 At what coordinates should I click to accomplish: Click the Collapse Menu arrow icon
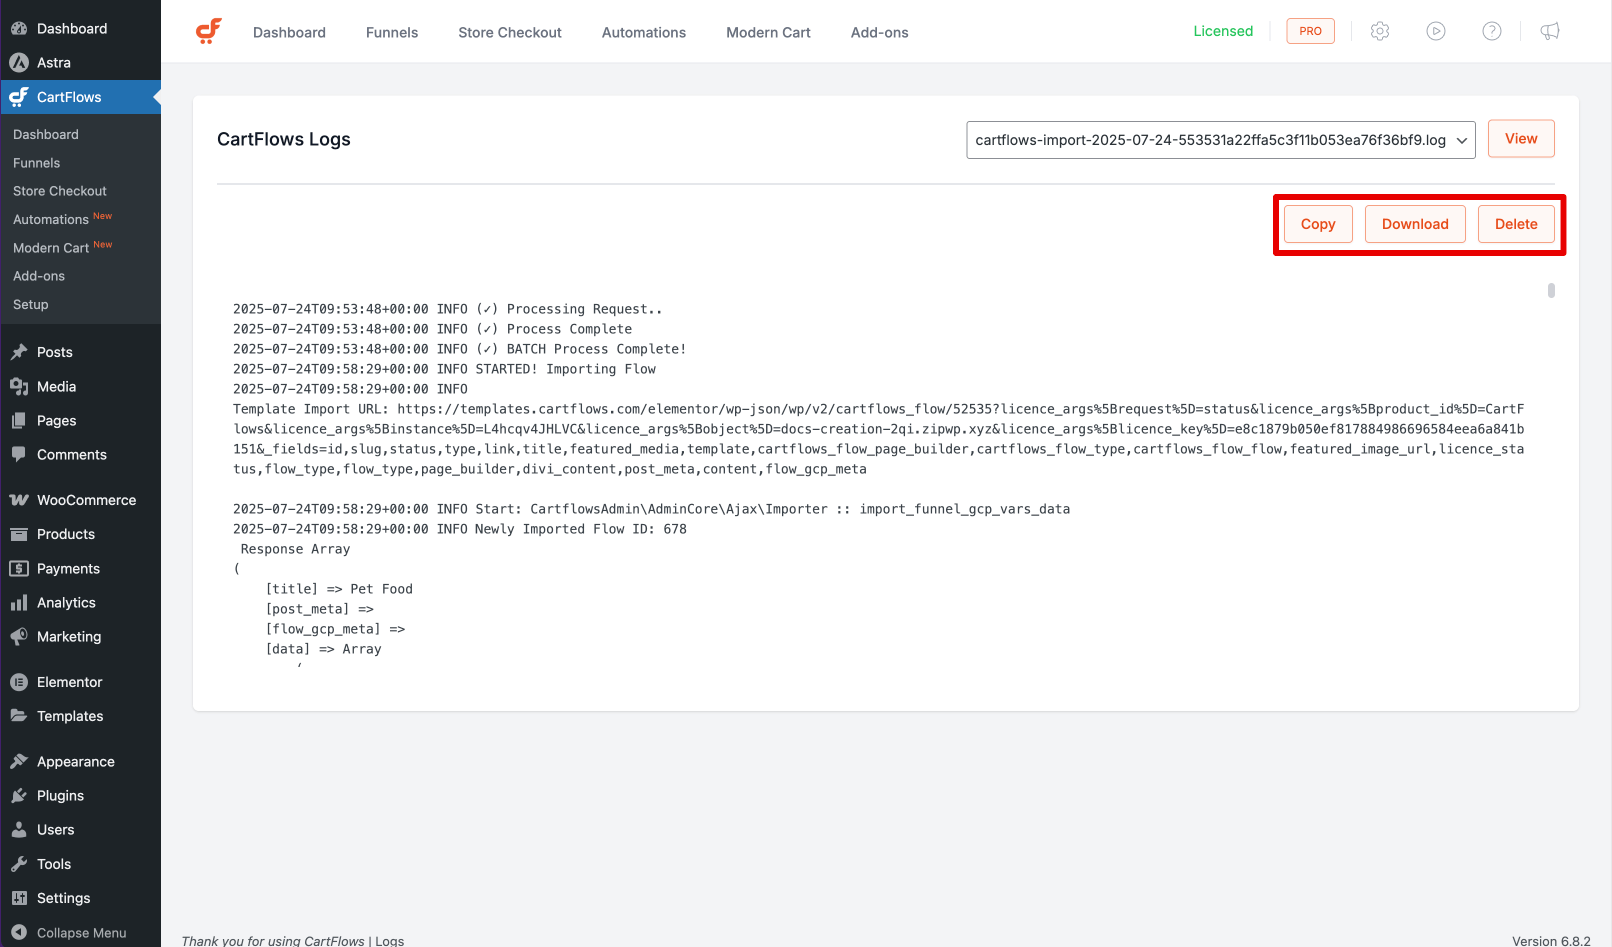19,932
